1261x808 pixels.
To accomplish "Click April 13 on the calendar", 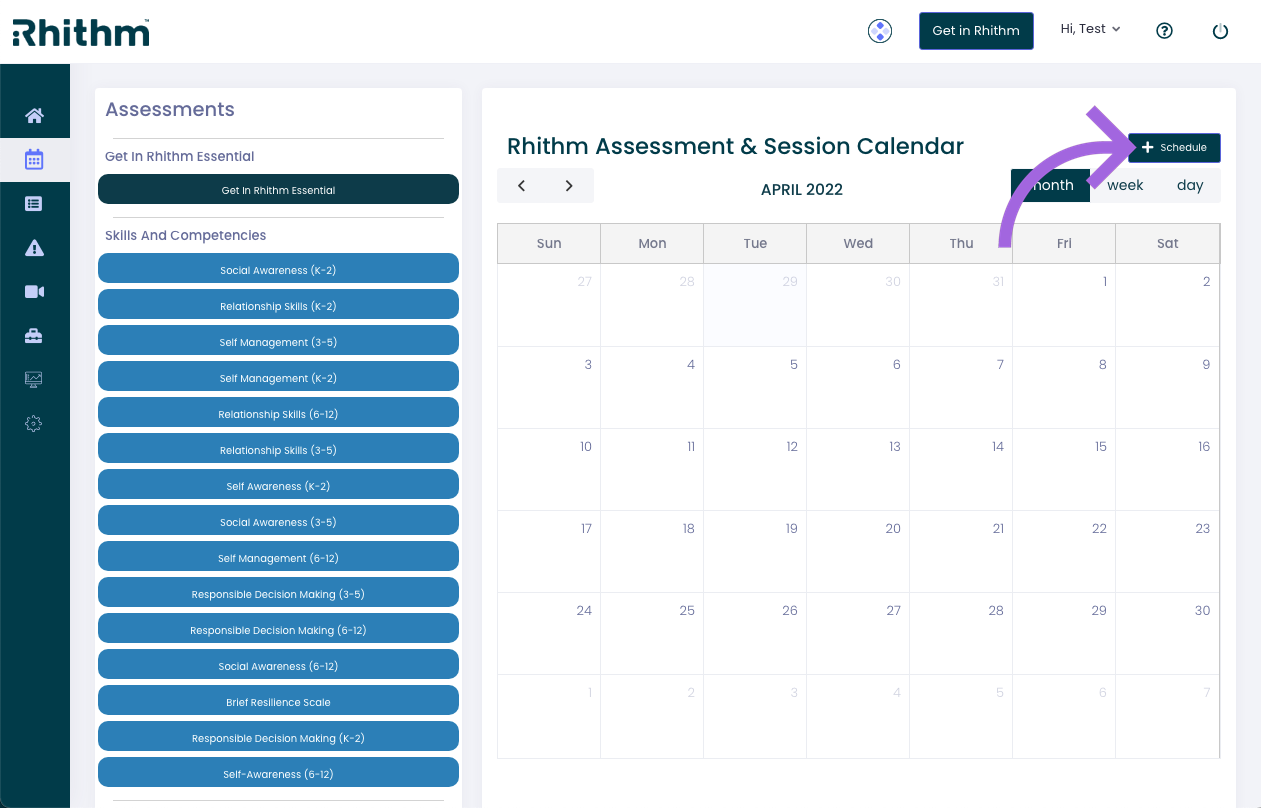I will (858, 470).
